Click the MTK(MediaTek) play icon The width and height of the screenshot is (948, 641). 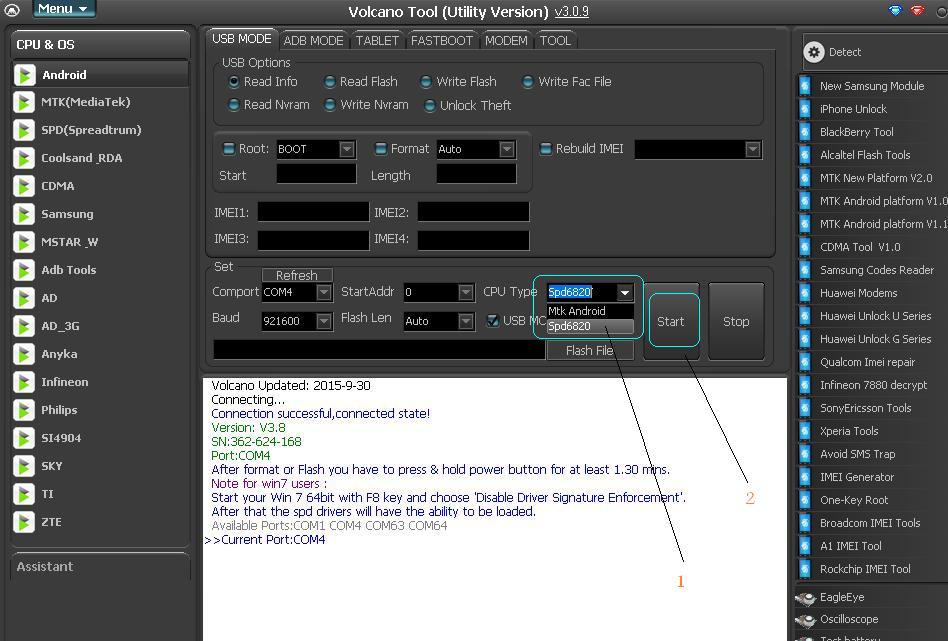(24, 102)
